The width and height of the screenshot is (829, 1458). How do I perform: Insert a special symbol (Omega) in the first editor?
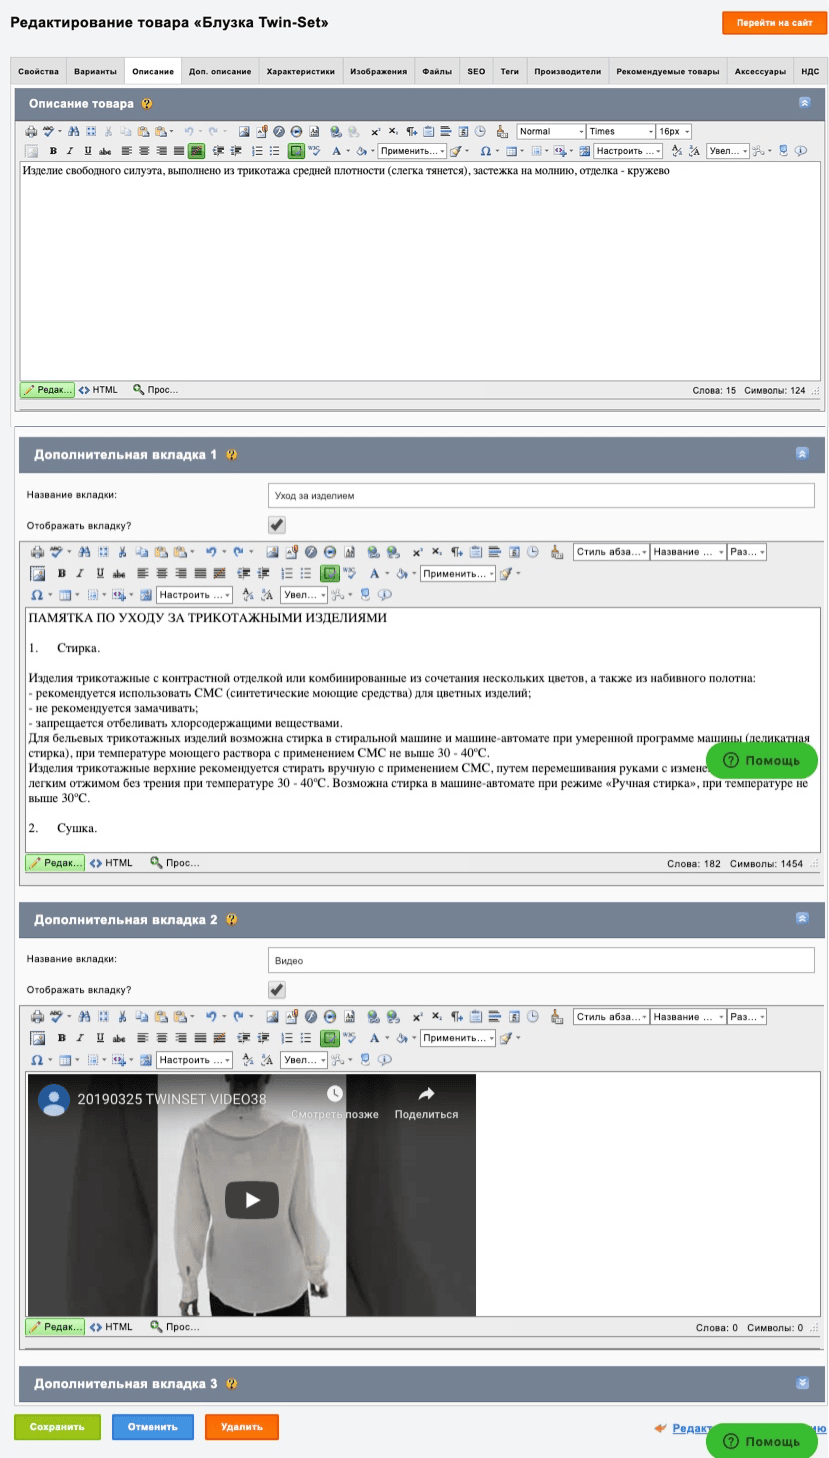(486, 151)
